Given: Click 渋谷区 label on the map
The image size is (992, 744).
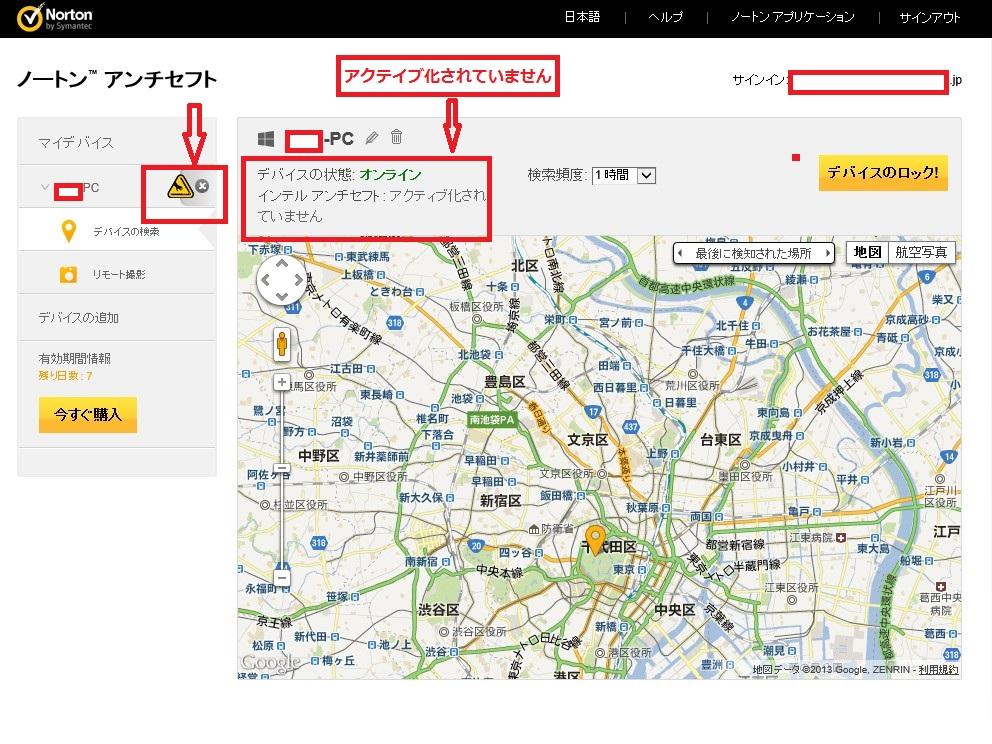Looking at the screenshot, I should (438, 610).
